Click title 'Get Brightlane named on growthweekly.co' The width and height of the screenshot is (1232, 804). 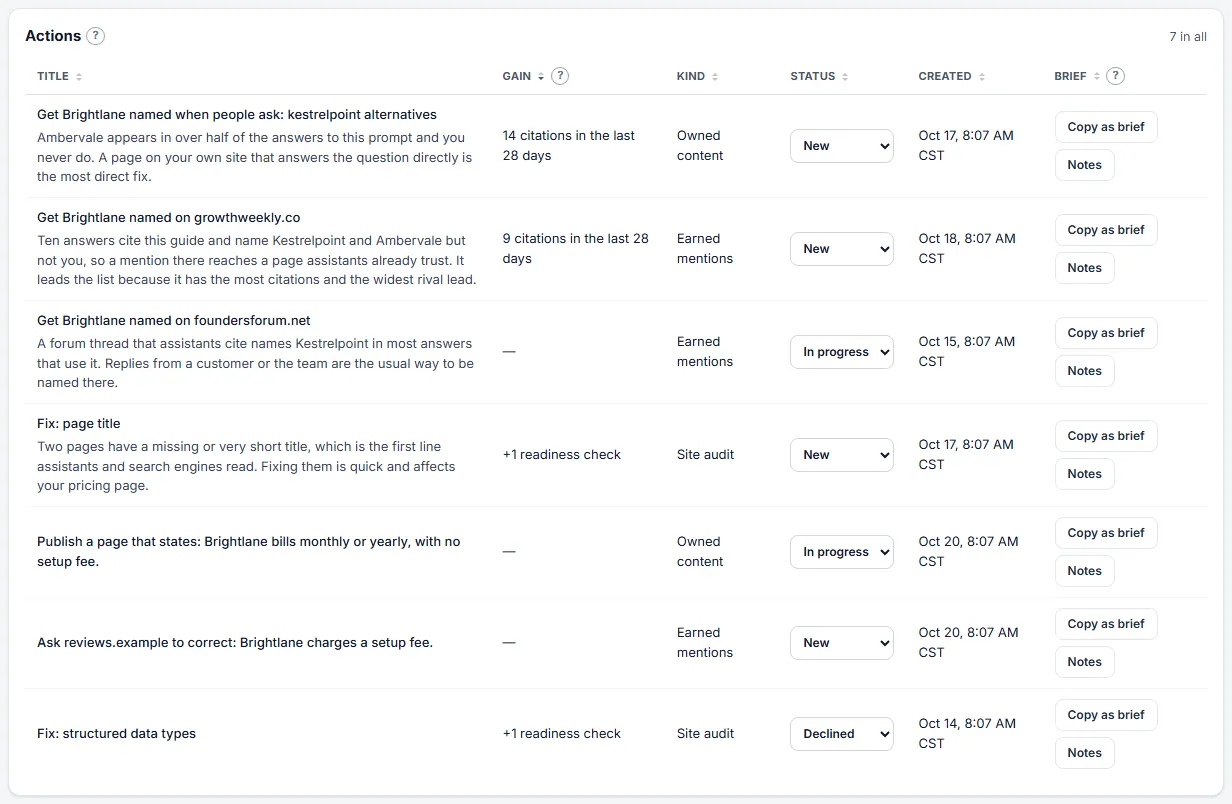[169, 218]
